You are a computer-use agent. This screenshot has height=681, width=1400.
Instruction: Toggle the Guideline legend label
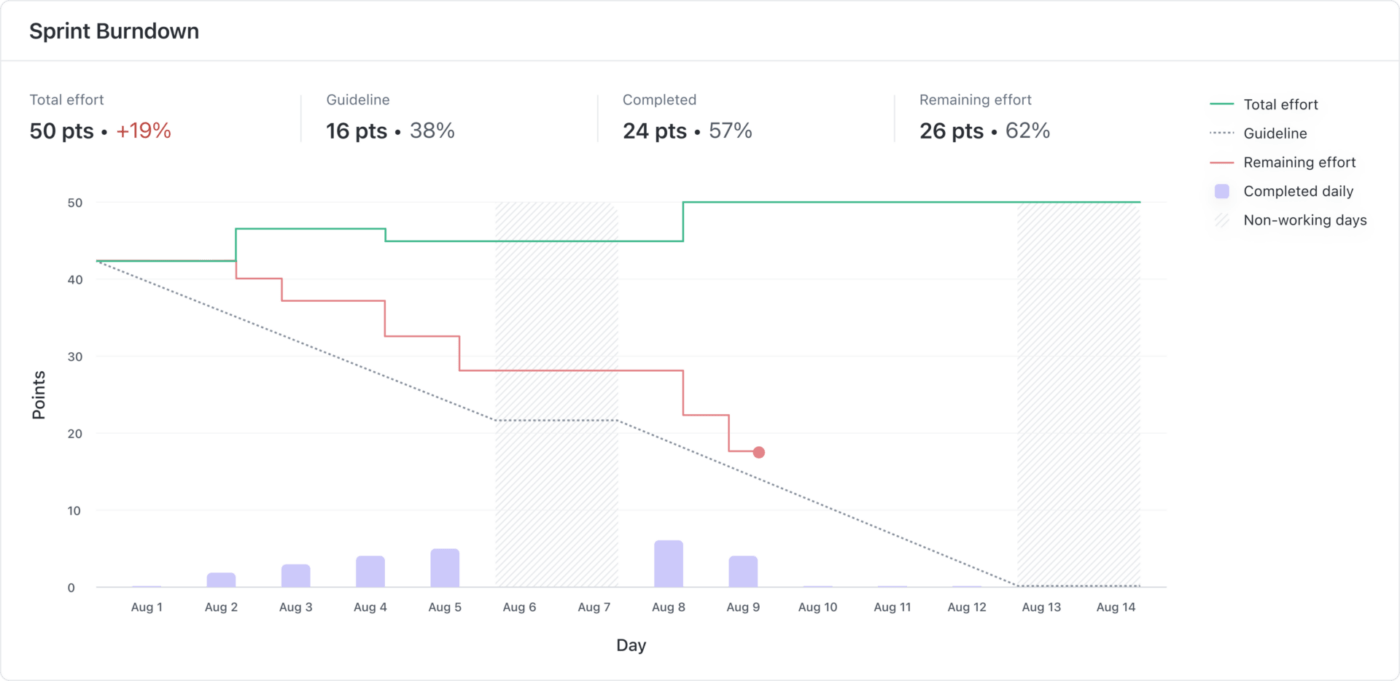(1275, 133)
